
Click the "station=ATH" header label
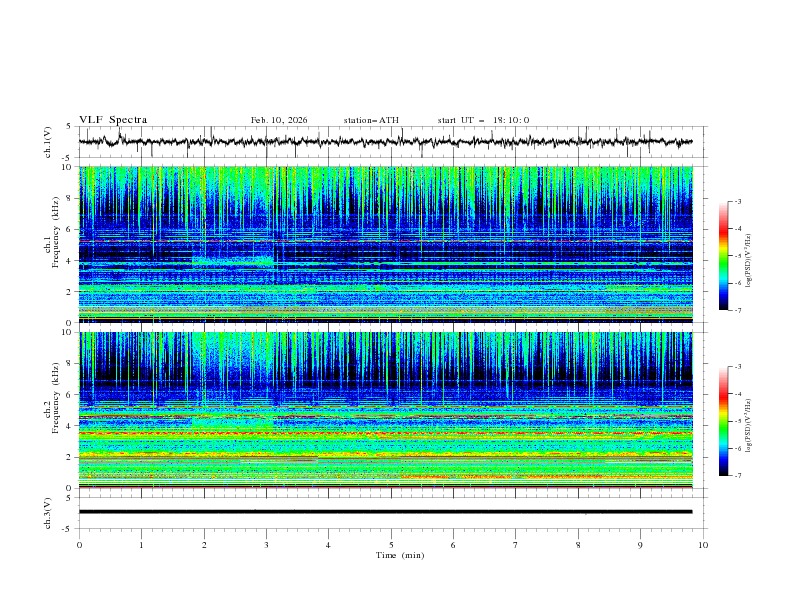(371, 120)
